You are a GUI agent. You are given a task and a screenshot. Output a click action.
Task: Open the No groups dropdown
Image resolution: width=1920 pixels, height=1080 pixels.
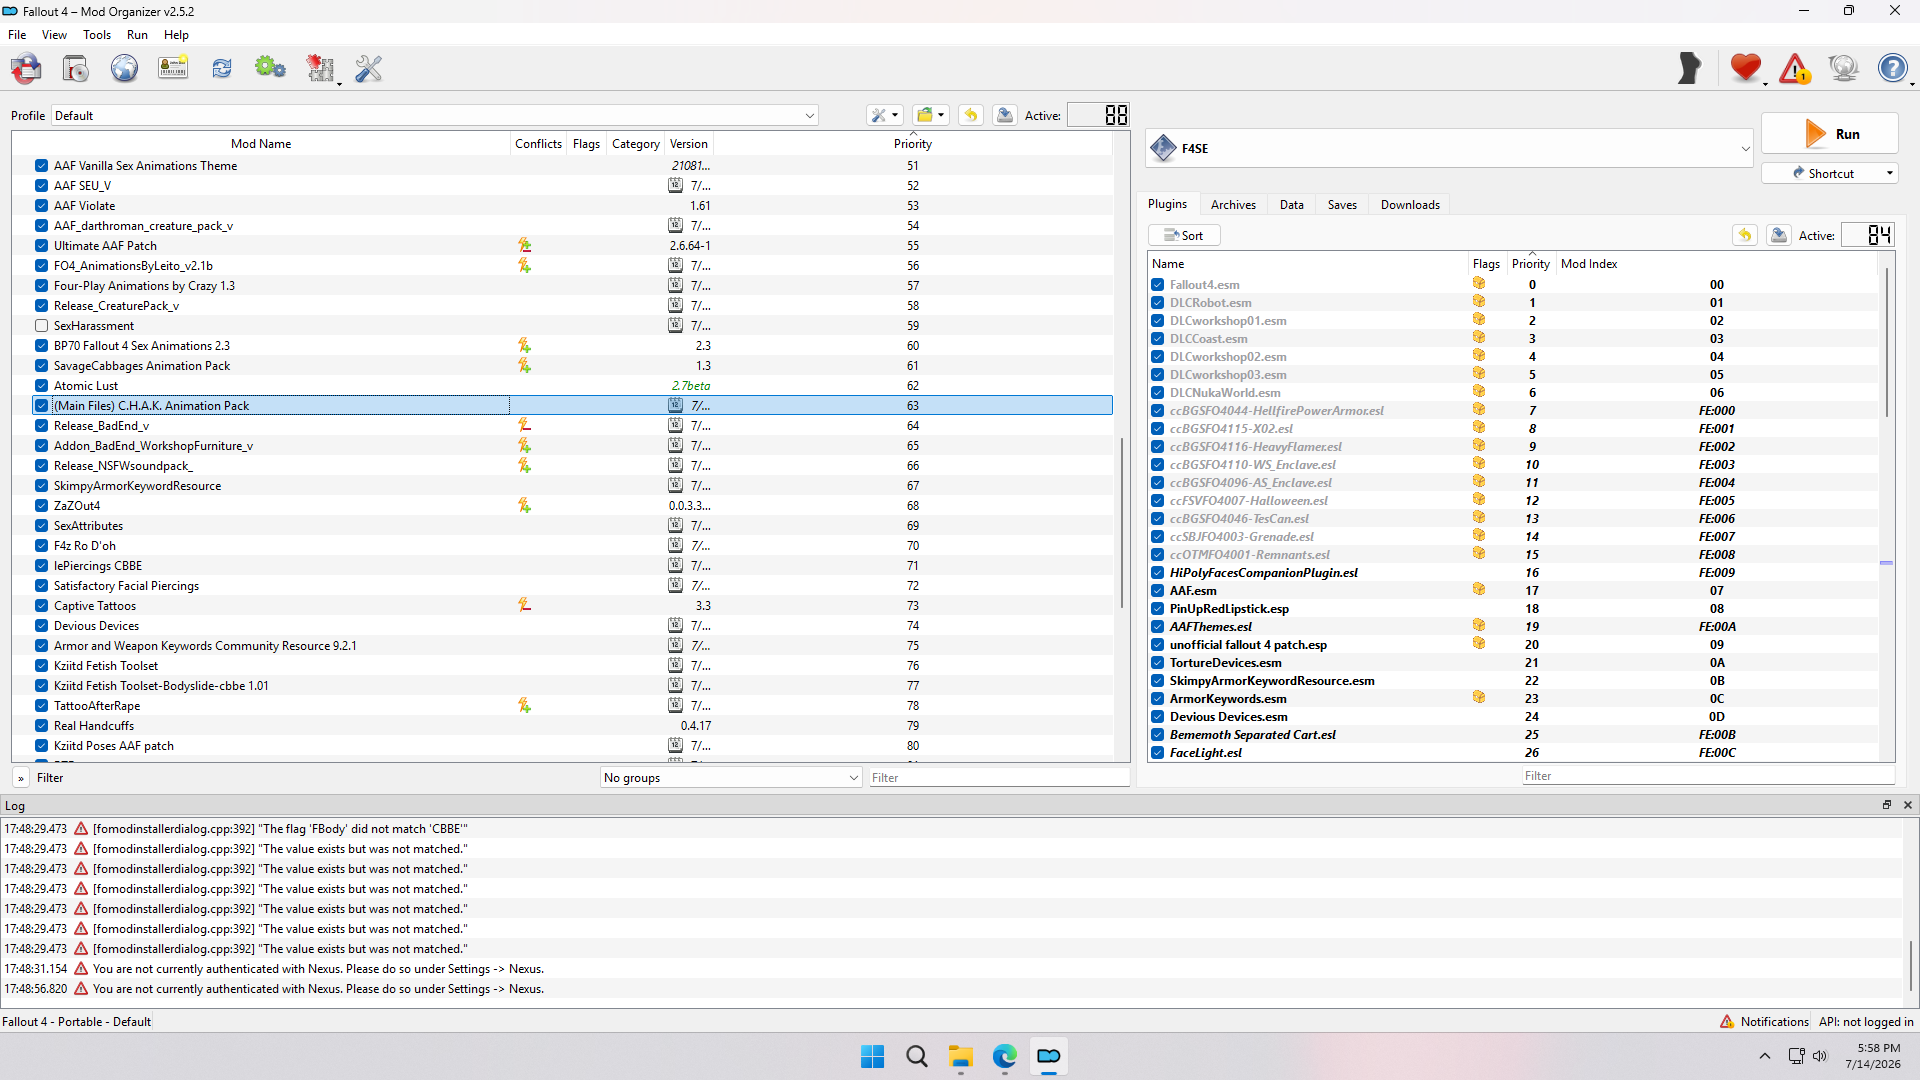tap(731, 777)
